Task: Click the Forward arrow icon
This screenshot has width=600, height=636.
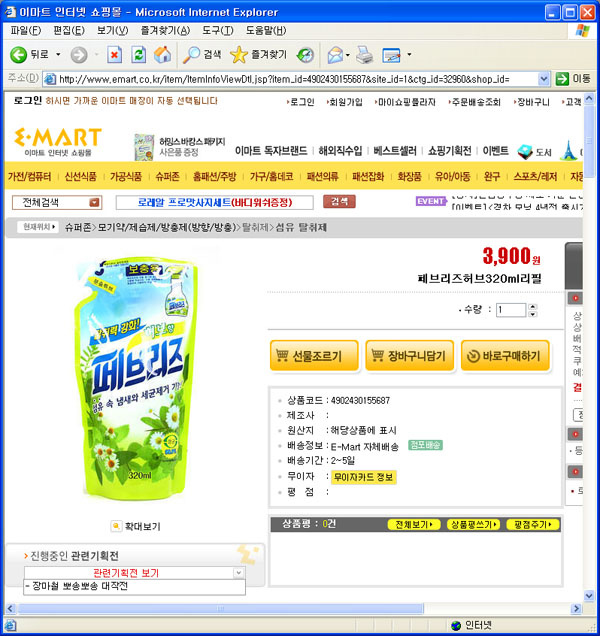Action: [x=79, y=55]
